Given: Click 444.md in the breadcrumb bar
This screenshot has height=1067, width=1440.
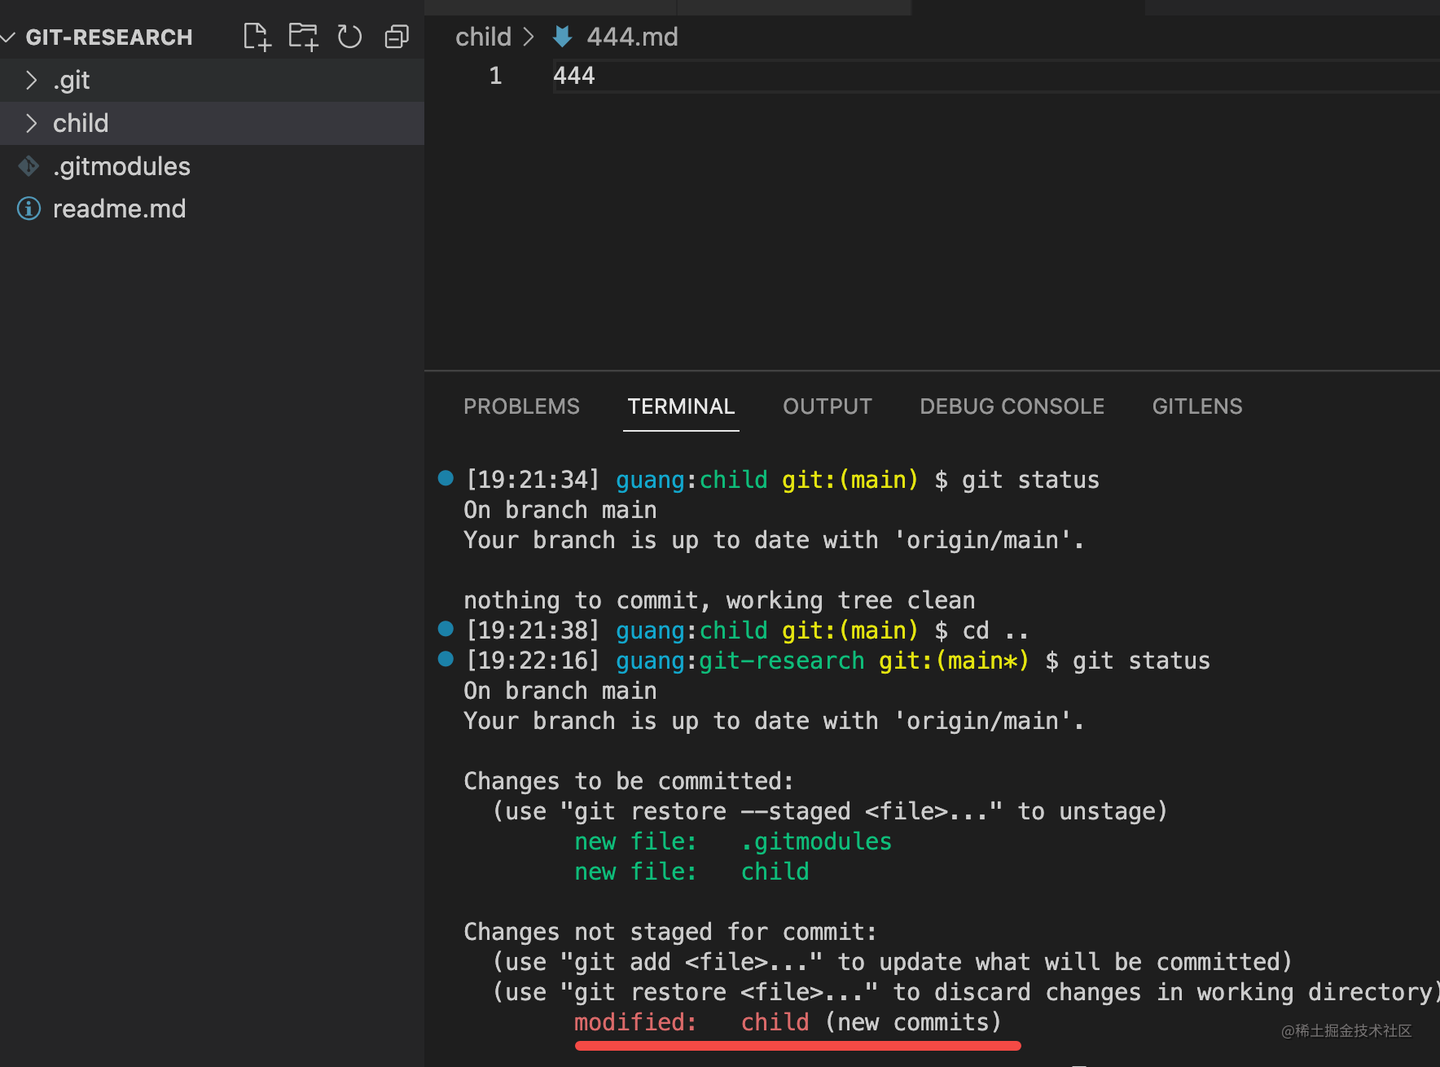Looking at the screenshot, I should (630, 36).
